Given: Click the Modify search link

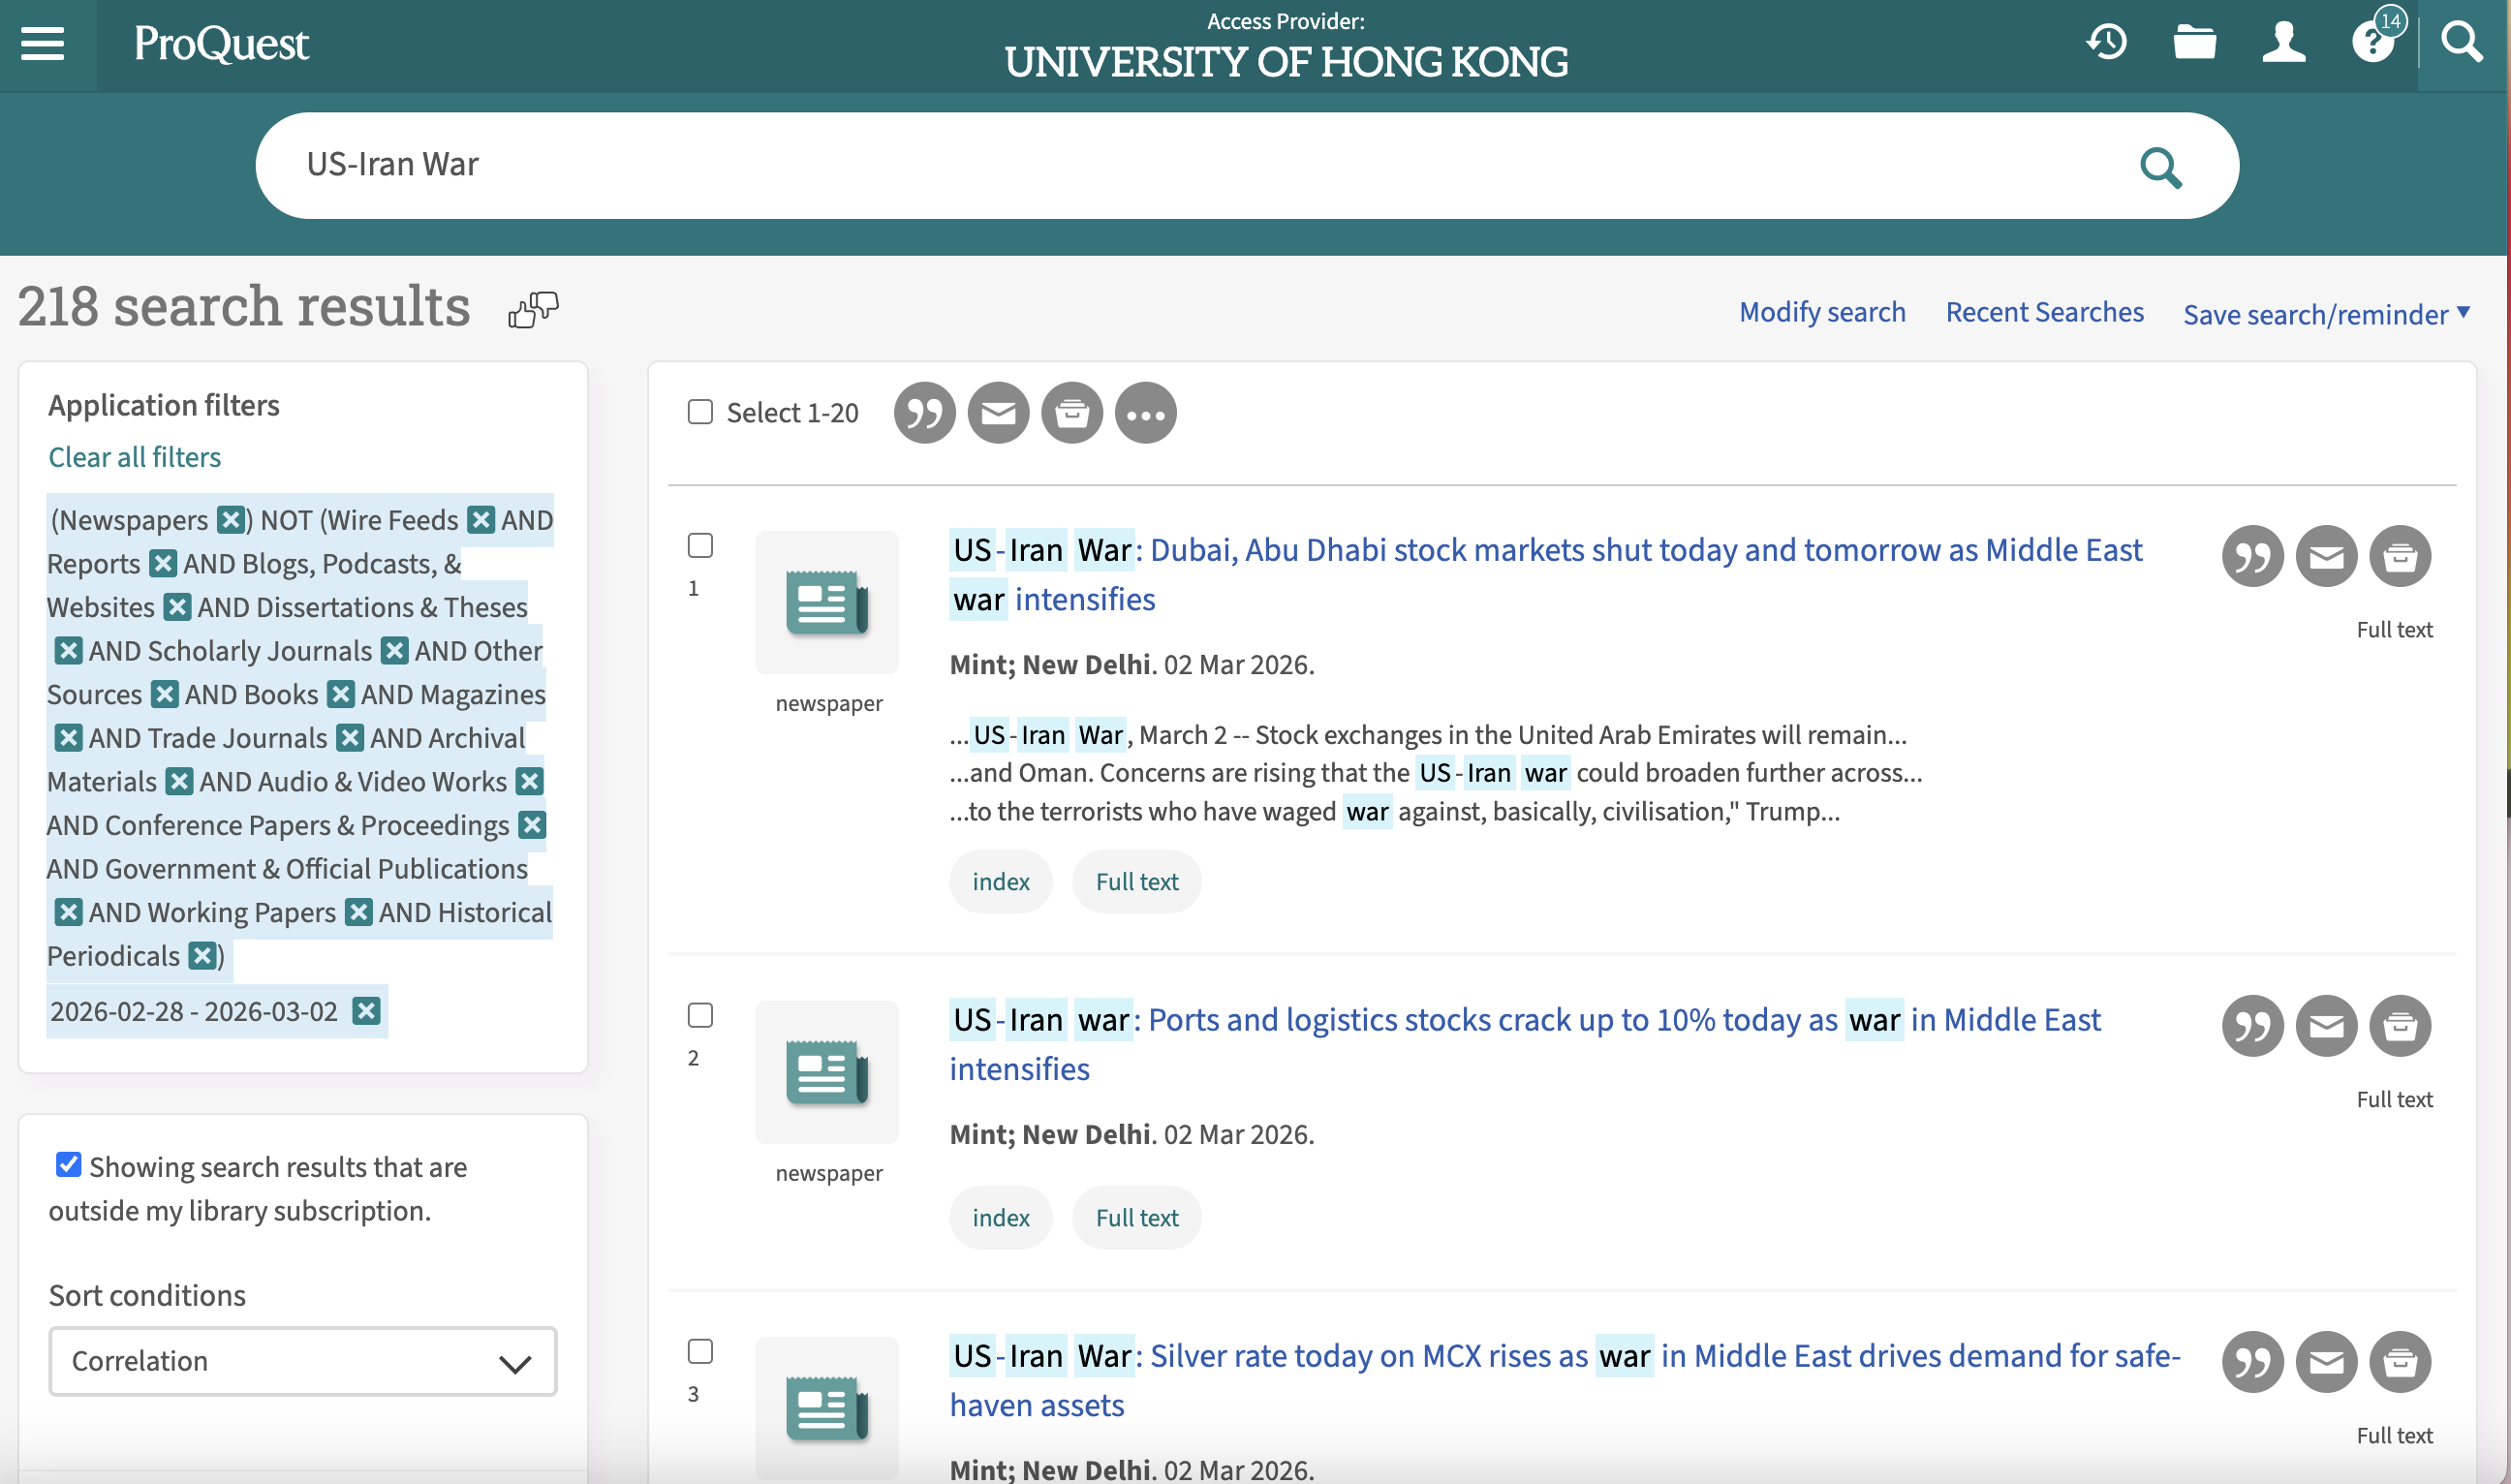Looking at the screenshot, I should pos(1822,312).
